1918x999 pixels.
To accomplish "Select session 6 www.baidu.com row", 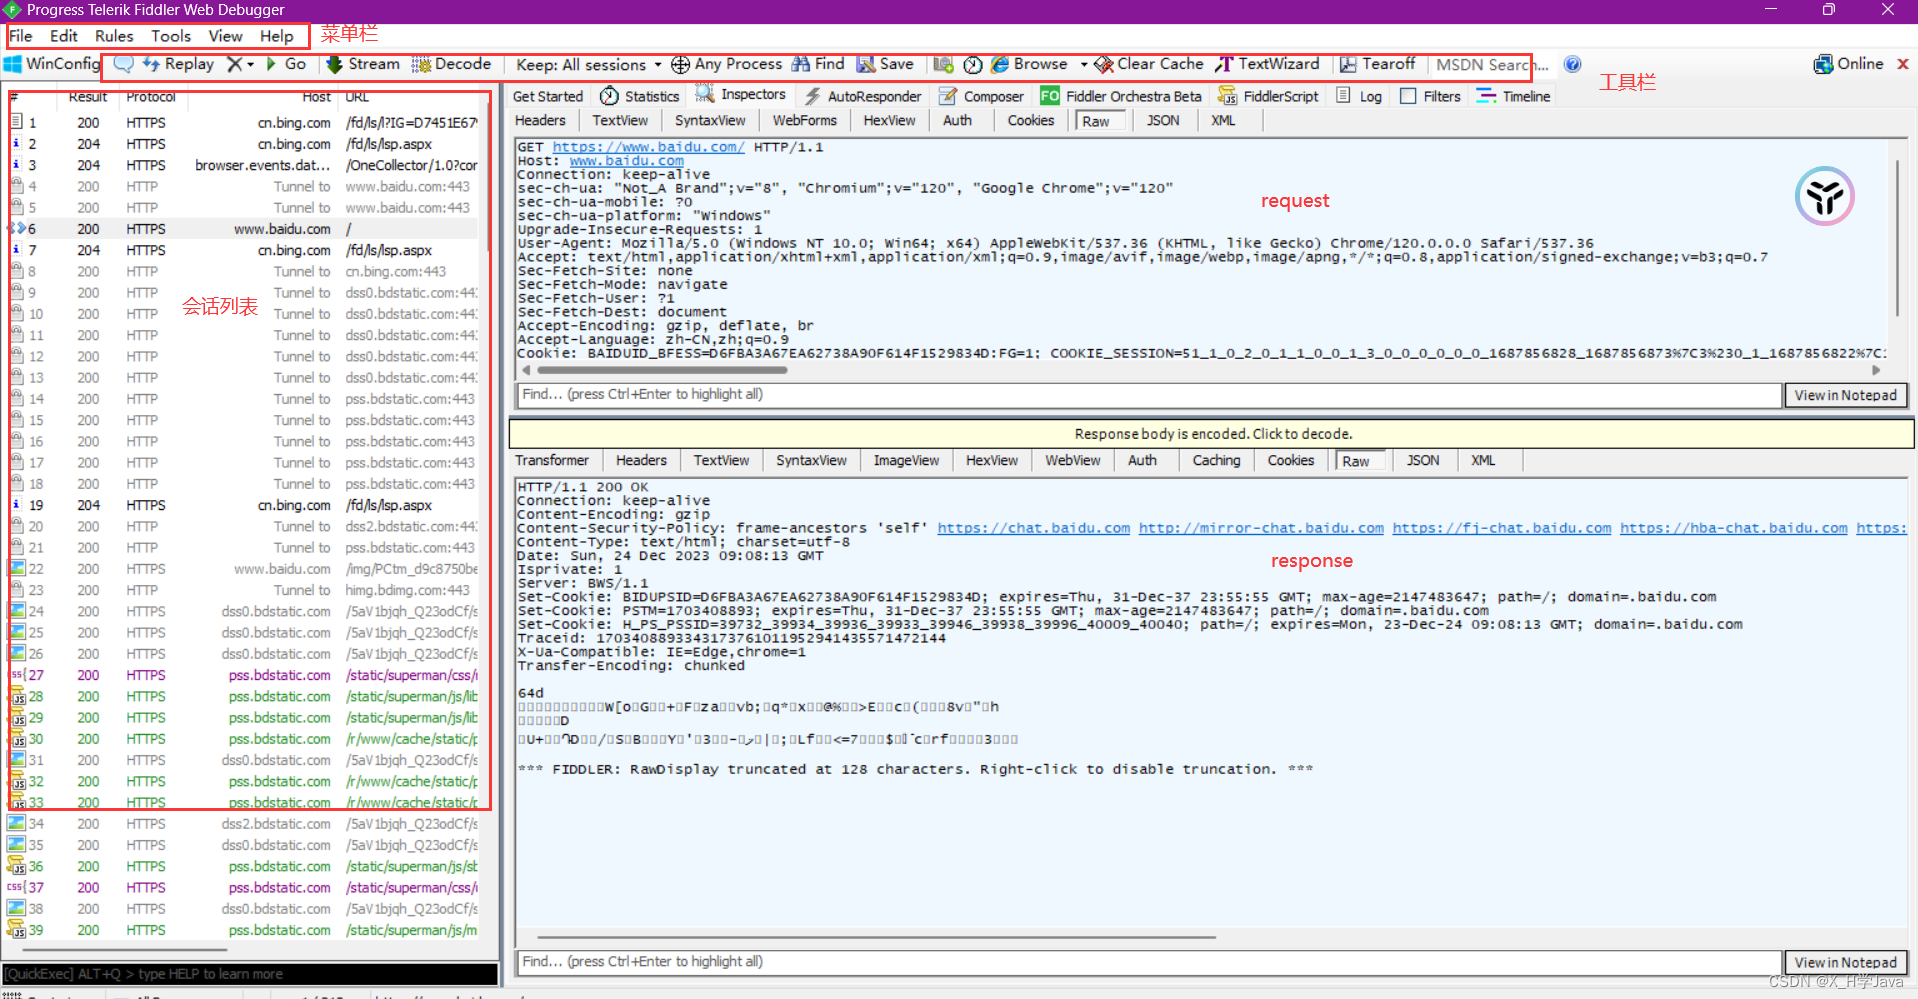I will [243, 229].
